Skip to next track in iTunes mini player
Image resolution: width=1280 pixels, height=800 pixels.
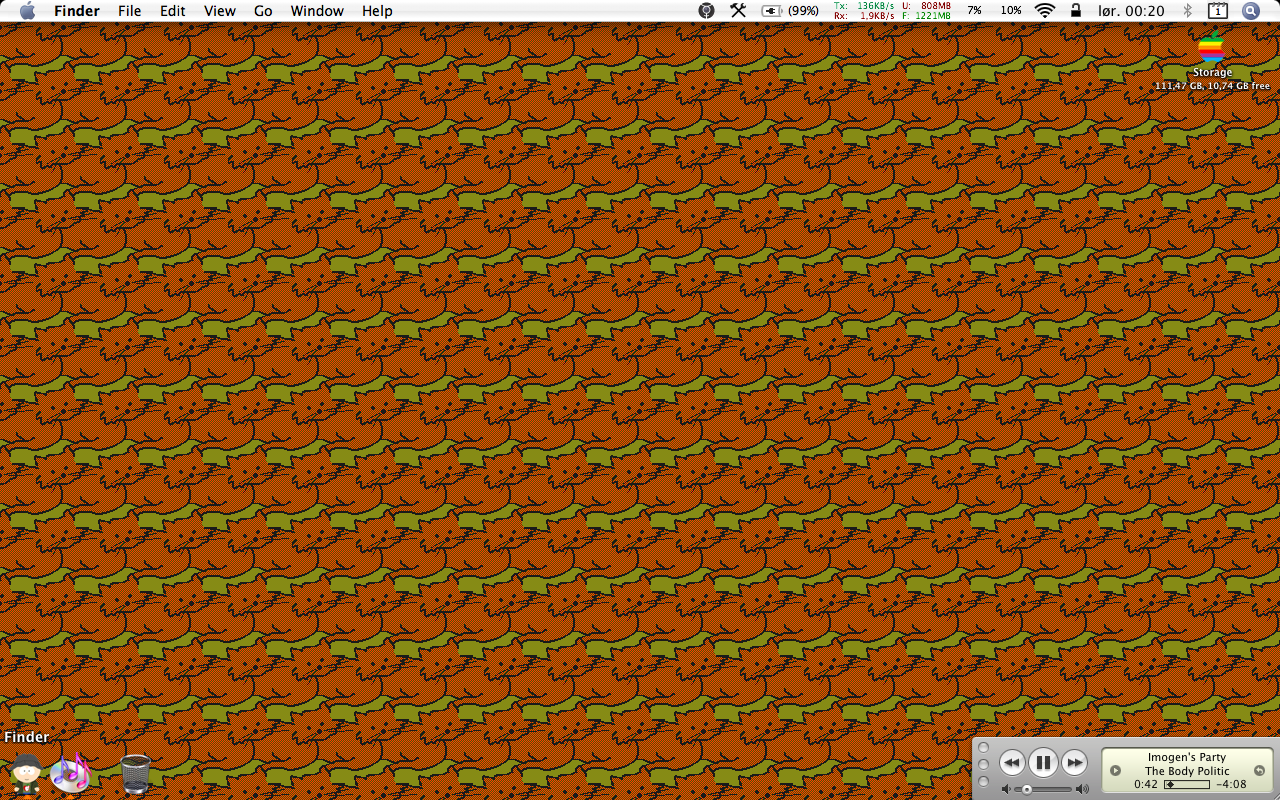click(1074, 763)
